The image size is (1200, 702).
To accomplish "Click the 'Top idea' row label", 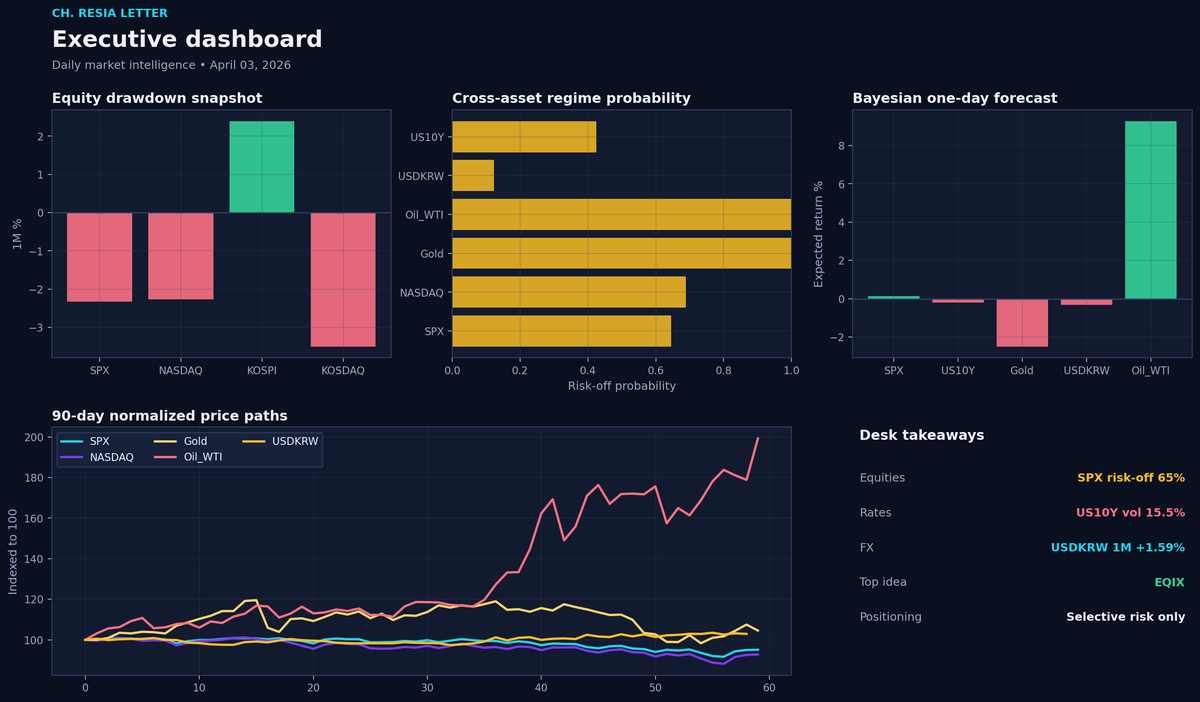I will coord(884,582).
